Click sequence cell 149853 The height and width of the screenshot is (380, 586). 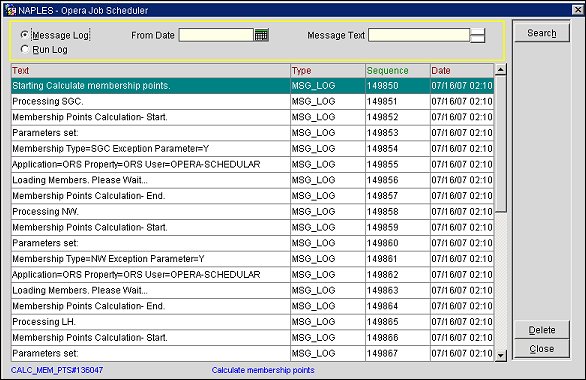point(398,133)
